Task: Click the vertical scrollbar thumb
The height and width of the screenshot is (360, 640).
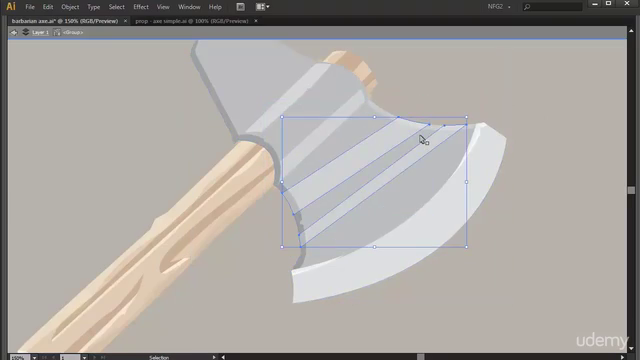Action: [x=631, y=190]
